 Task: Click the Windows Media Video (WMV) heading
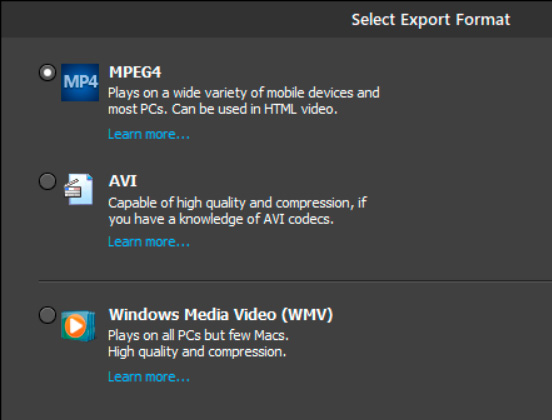pos(221,314)
